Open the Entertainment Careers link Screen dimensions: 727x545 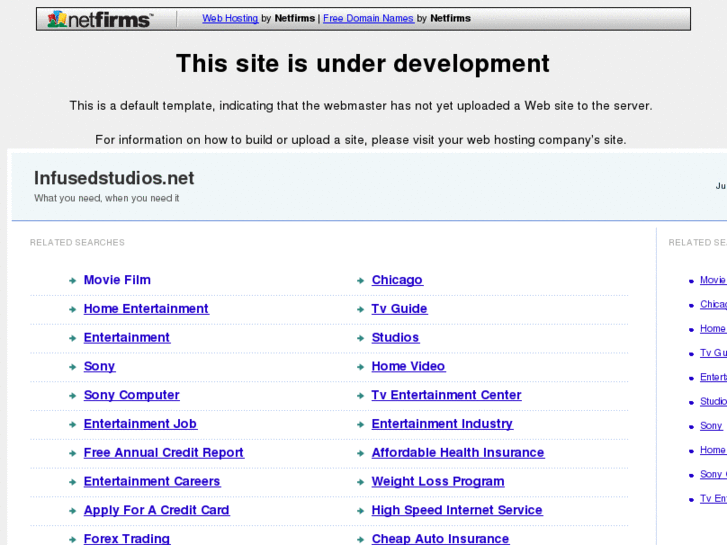tap(152, 481)
